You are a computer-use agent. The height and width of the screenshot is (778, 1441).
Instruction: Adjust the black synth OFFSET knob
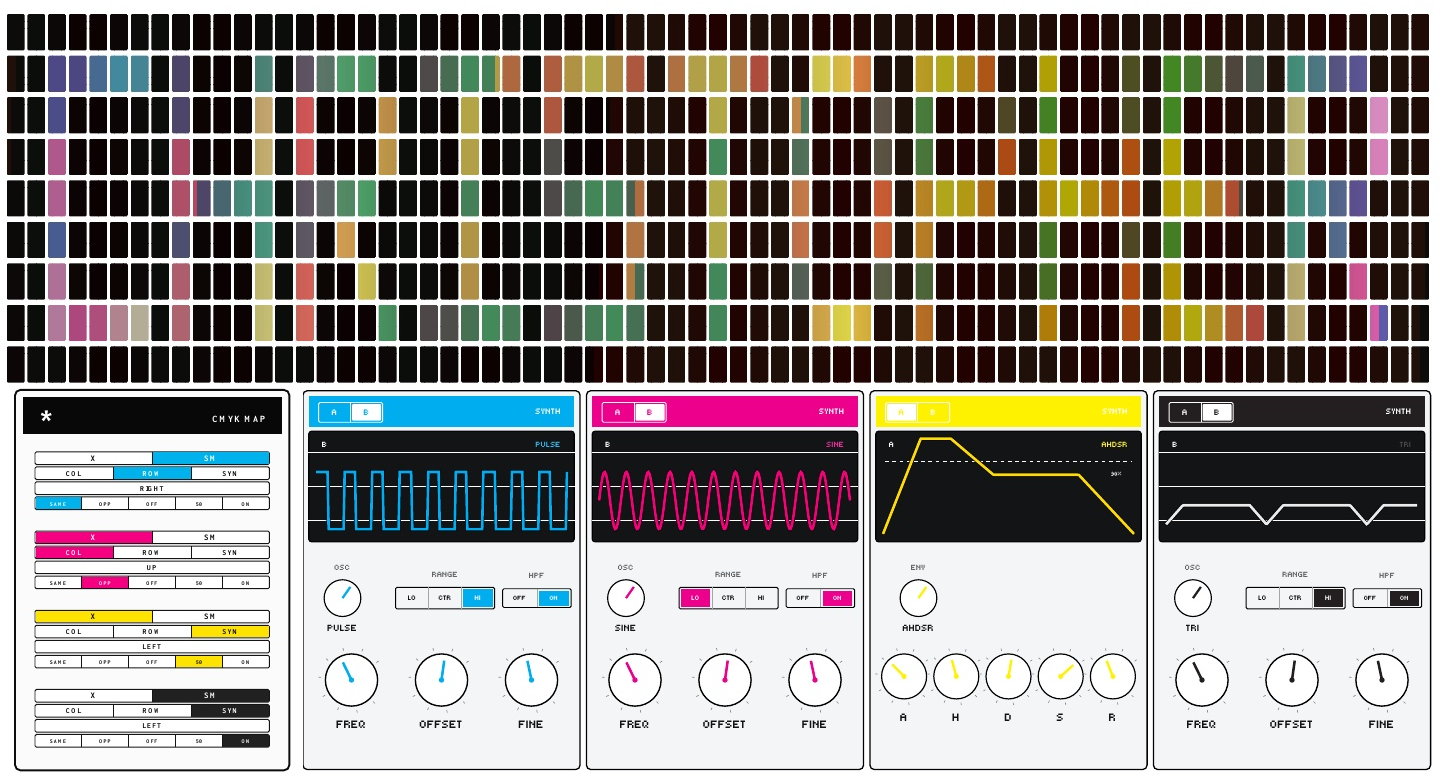pyautogui.click(x=1292, y=680)
